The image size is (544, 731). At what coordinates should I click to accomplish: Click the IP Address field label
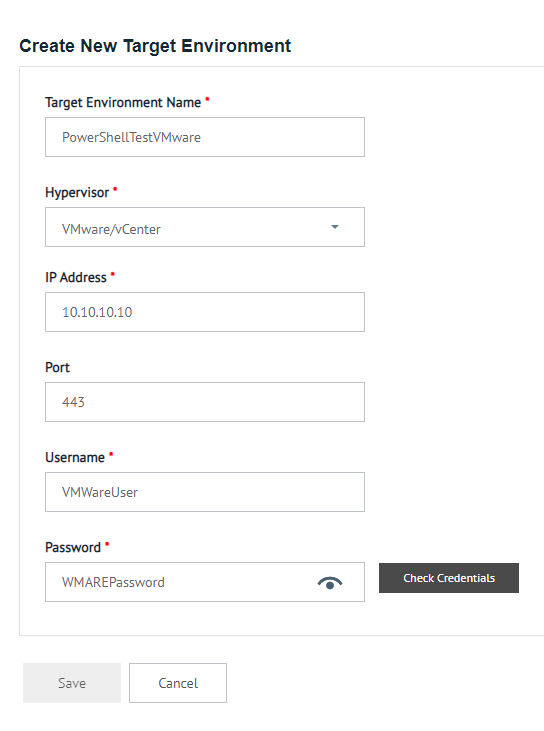pos(76,277)
